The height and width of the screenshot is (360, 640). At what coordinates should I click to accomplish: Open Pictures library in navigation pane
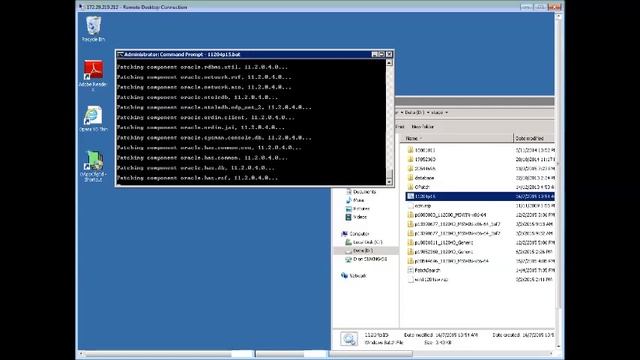click(358, 209)
